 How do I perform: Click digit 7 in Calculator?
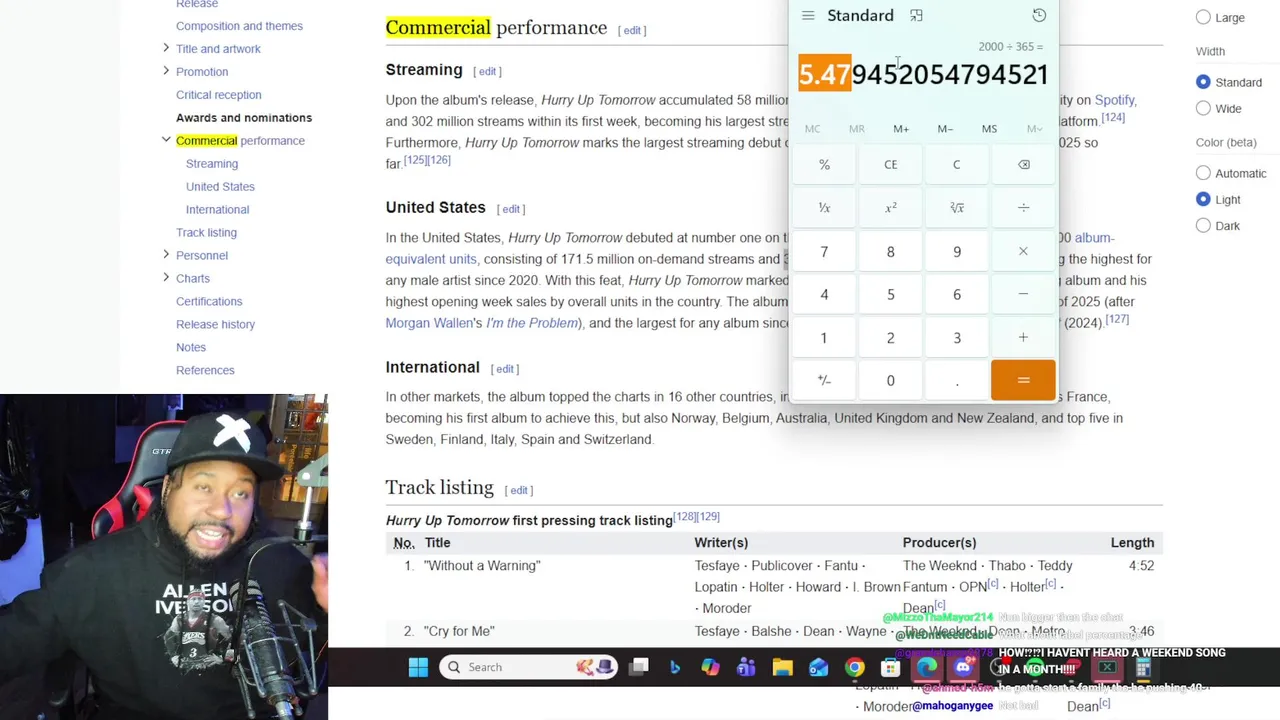coord(824,251)
